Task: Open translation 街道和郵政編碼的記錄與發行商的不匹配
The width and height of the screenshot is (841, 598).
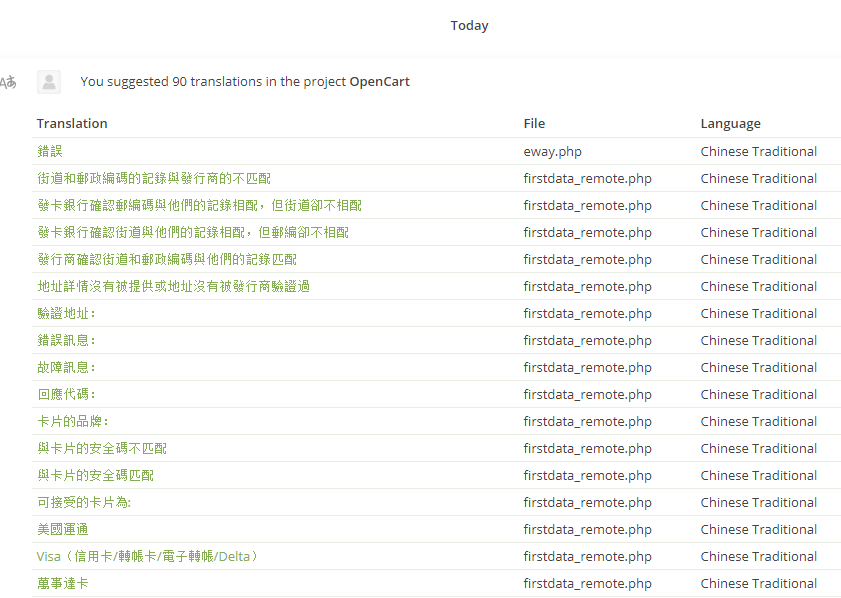Action: tap(154, 179)
